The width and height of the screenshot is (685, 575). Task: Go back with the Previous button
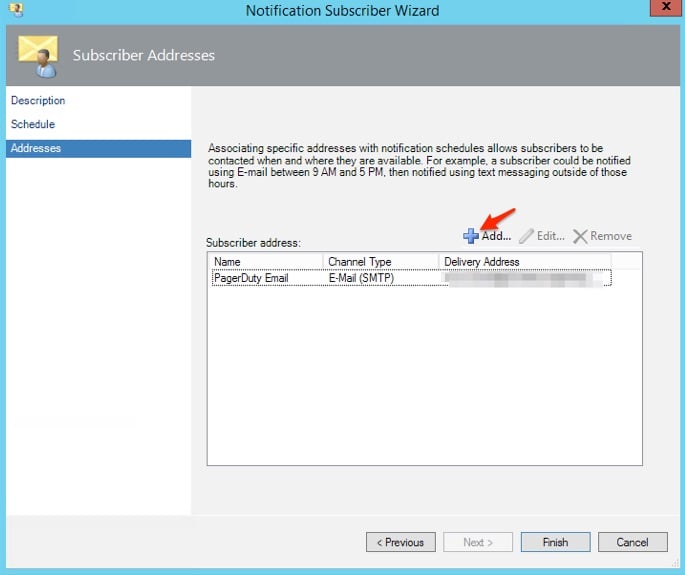401,542
